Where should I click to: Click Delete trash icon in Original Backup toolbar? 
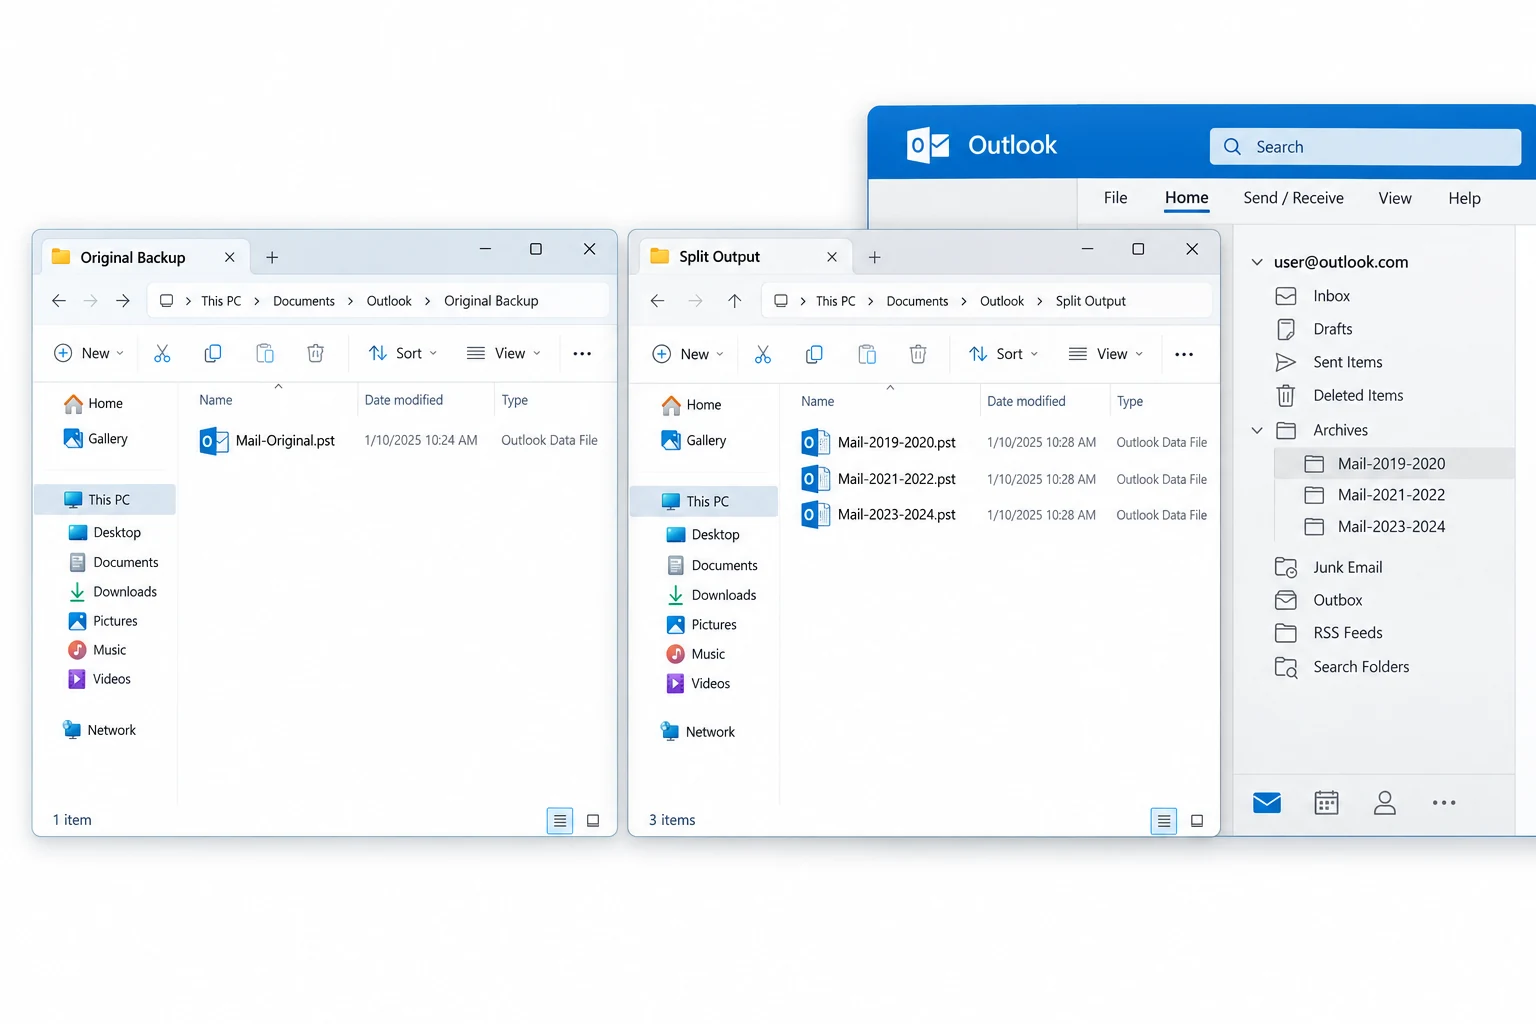[316, 353]
